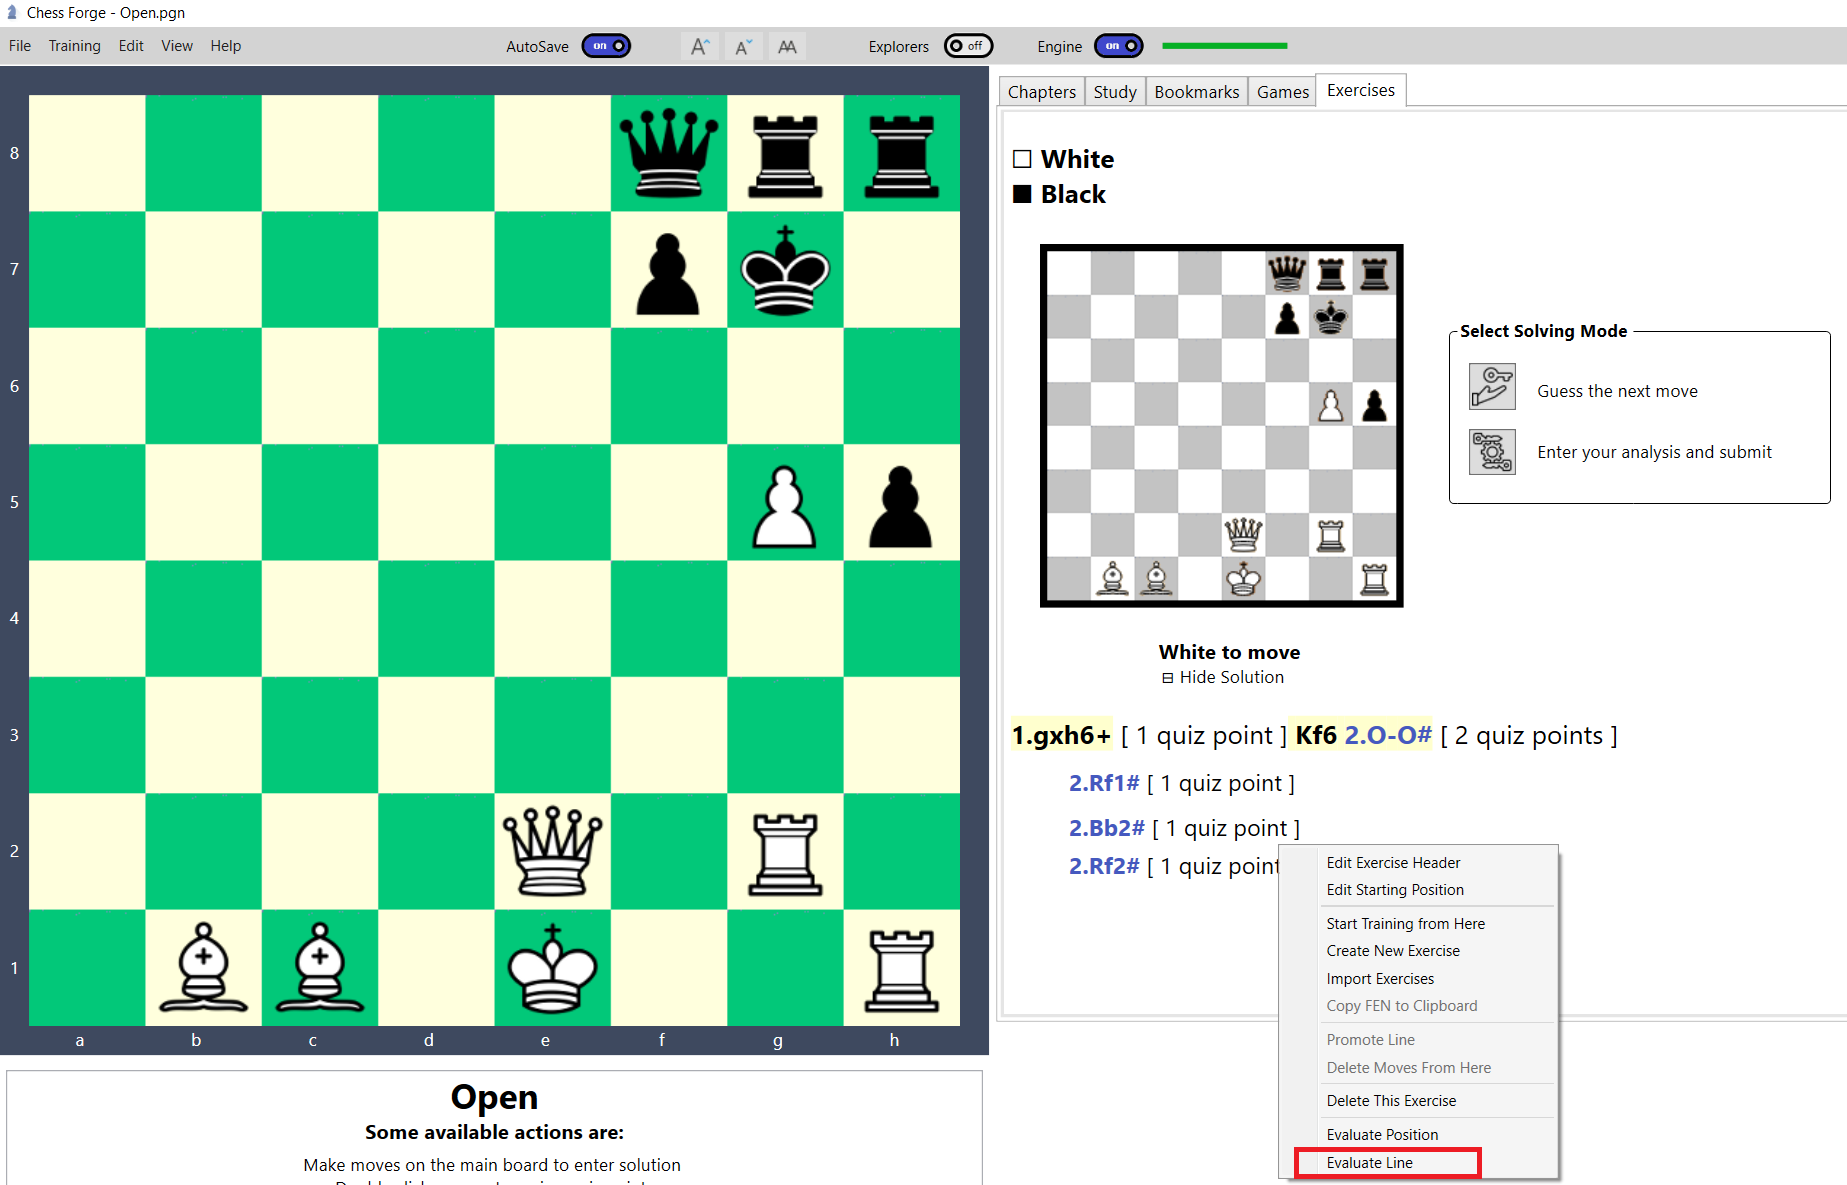
Task: Click the green engine evaluation bar
Action: click(x=1223, y=45)
